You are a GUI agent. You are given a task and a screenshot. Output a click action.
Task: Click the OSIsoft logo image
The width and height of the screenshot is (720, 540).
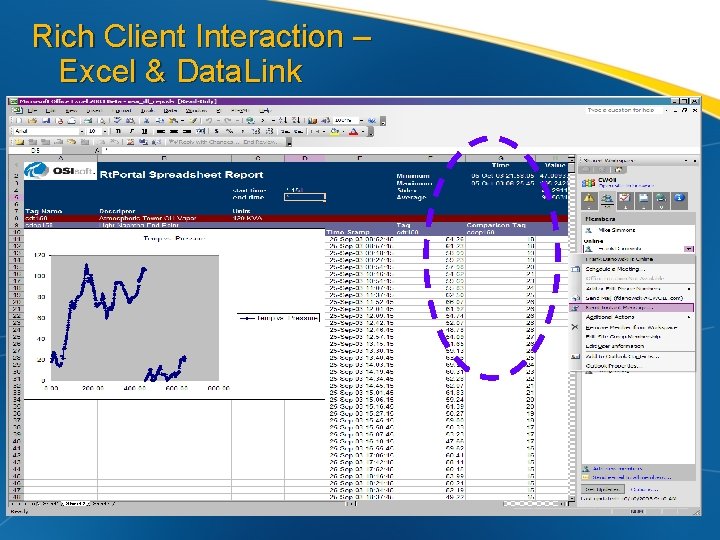(x=60, y=171)
